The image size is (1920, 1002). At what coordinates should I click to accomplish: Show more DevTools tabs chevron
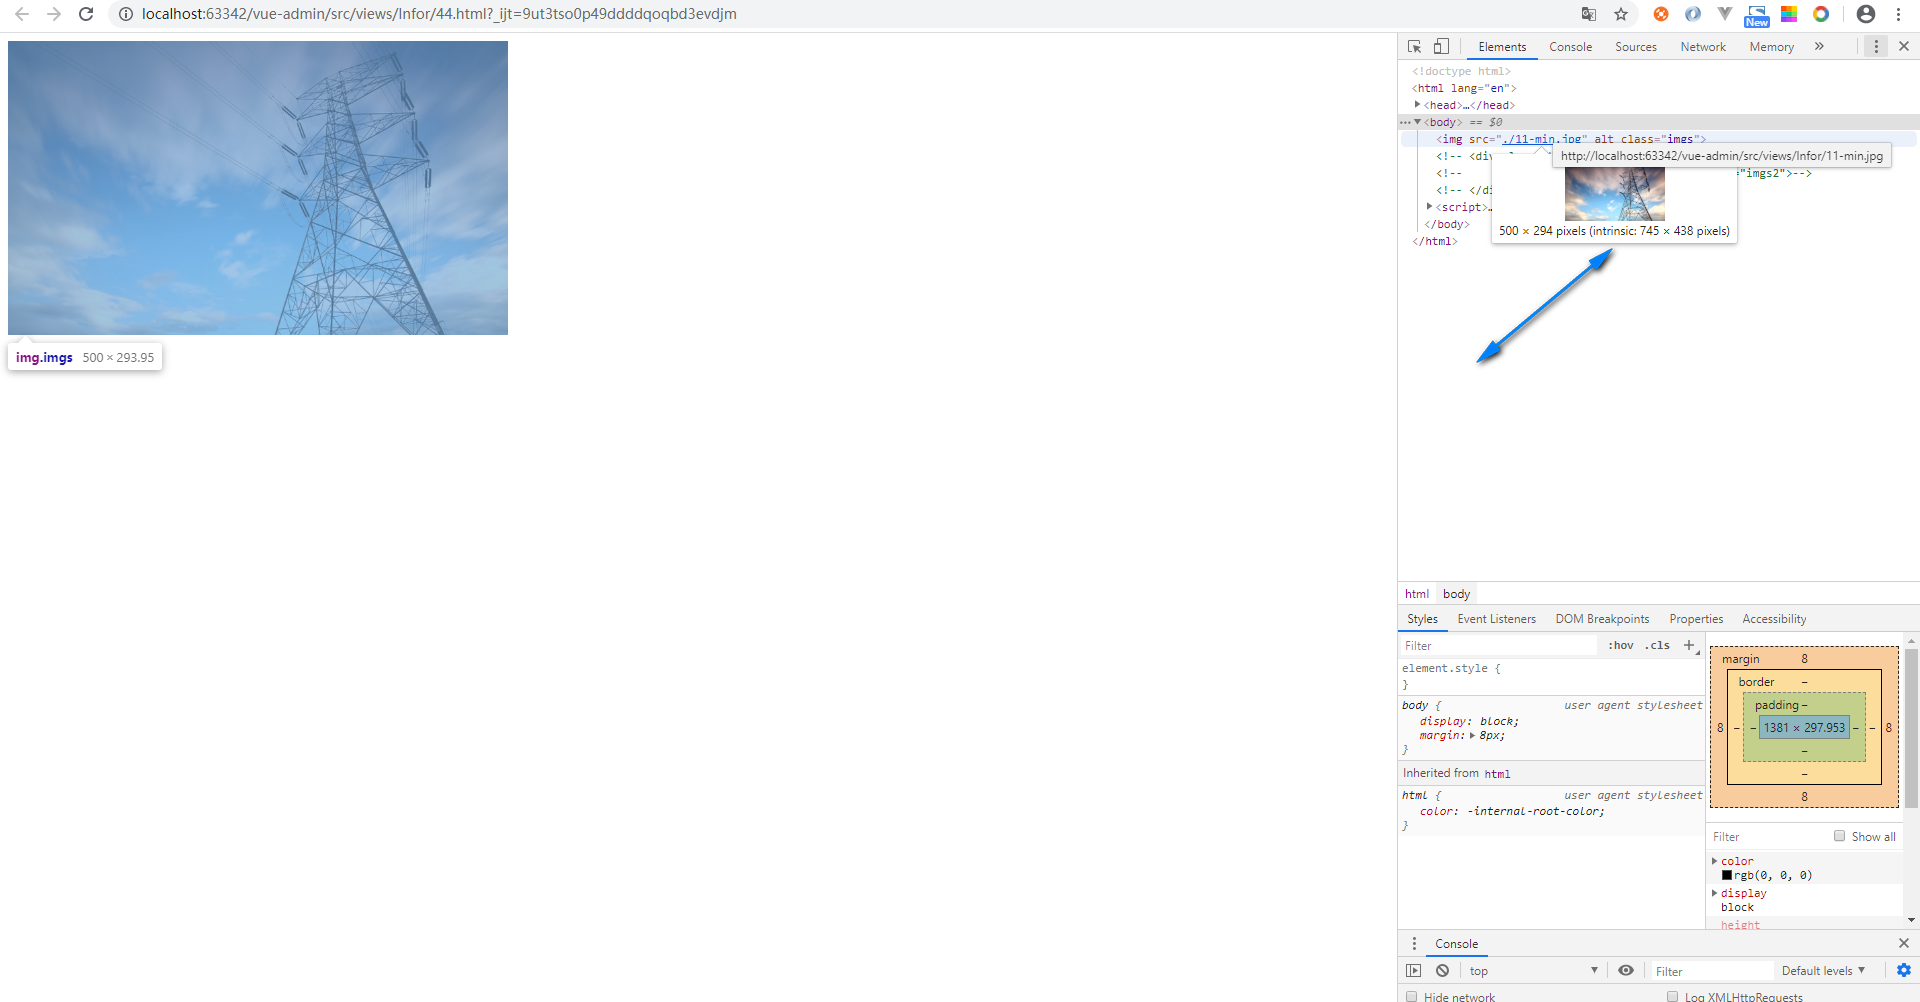(x=1819, y=46)
